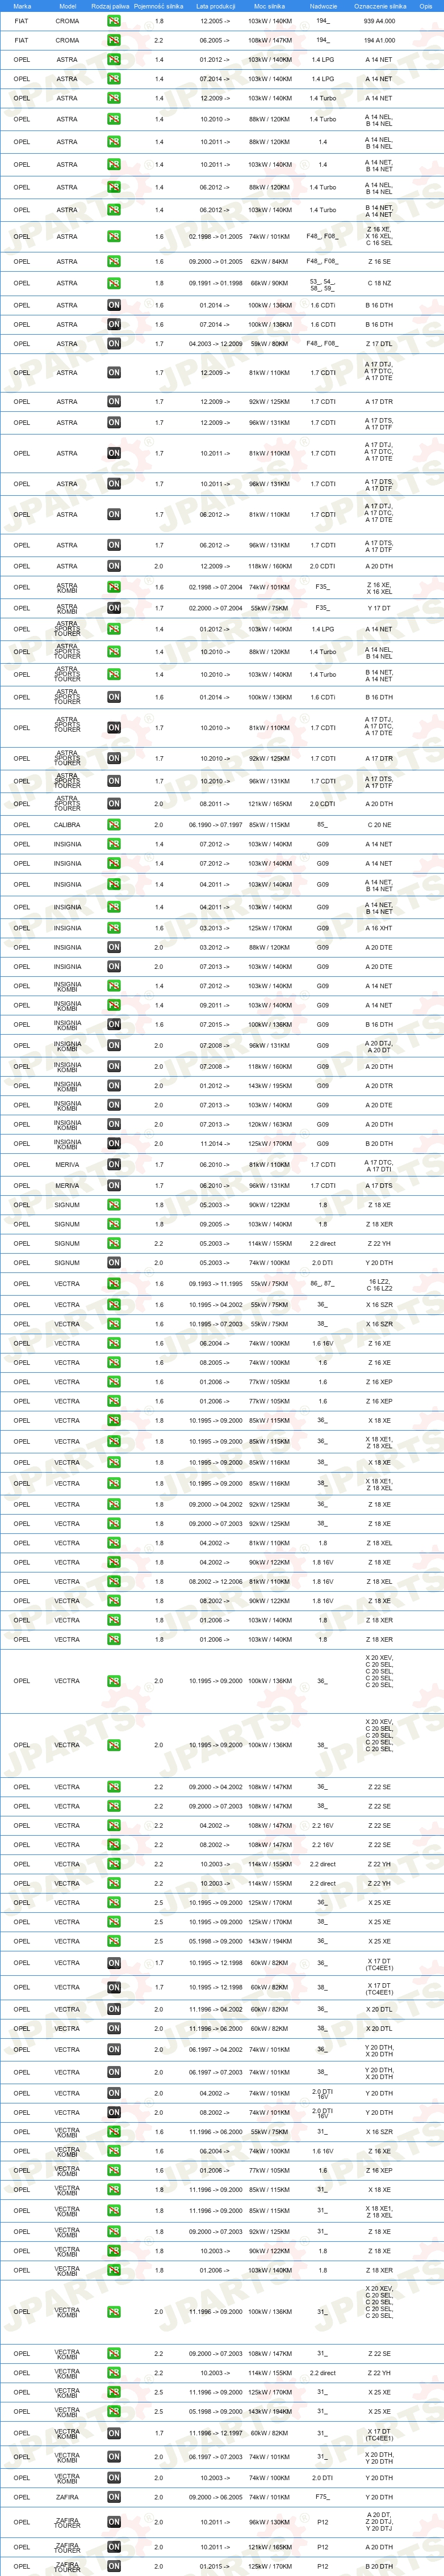Click petrol icon in Vectra 16 LZ2 row
The image size is (444, 2576).
pyautogui.click(x=114, y=1284)
